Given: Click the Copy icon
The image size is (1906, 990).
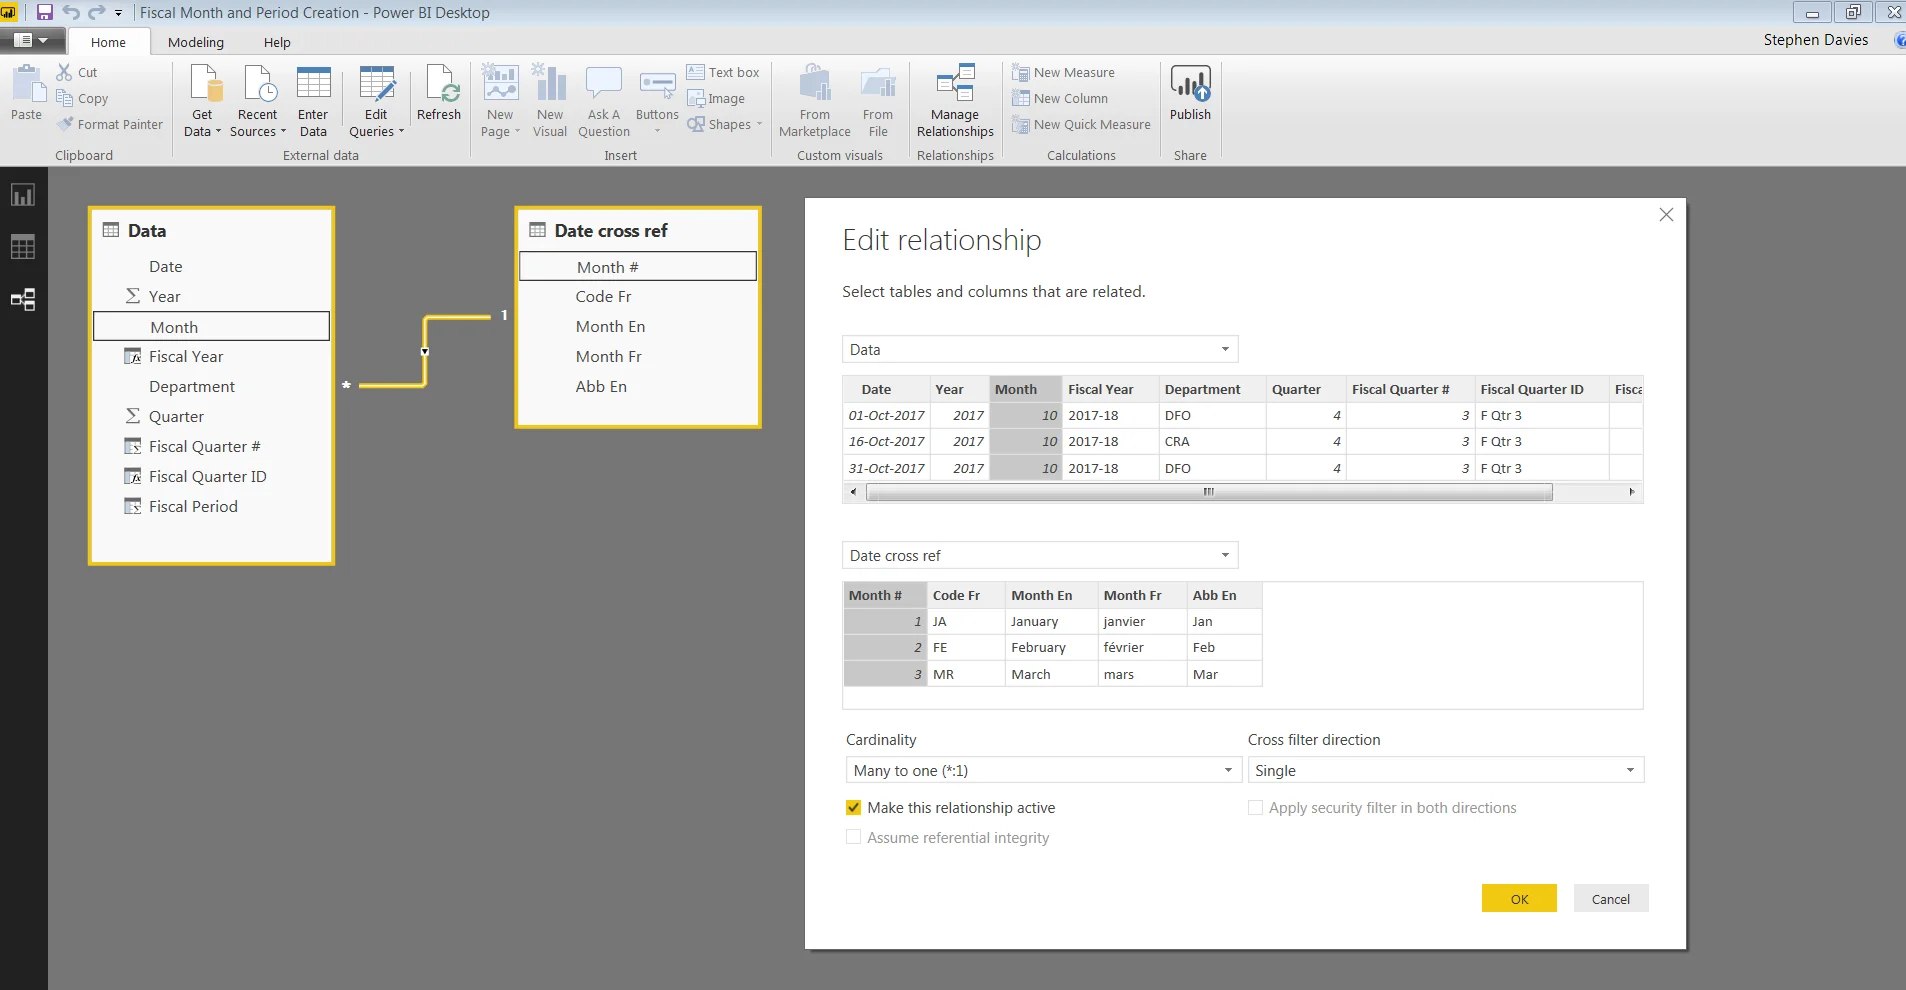Looking at the screenshot, I should [65, 98].
